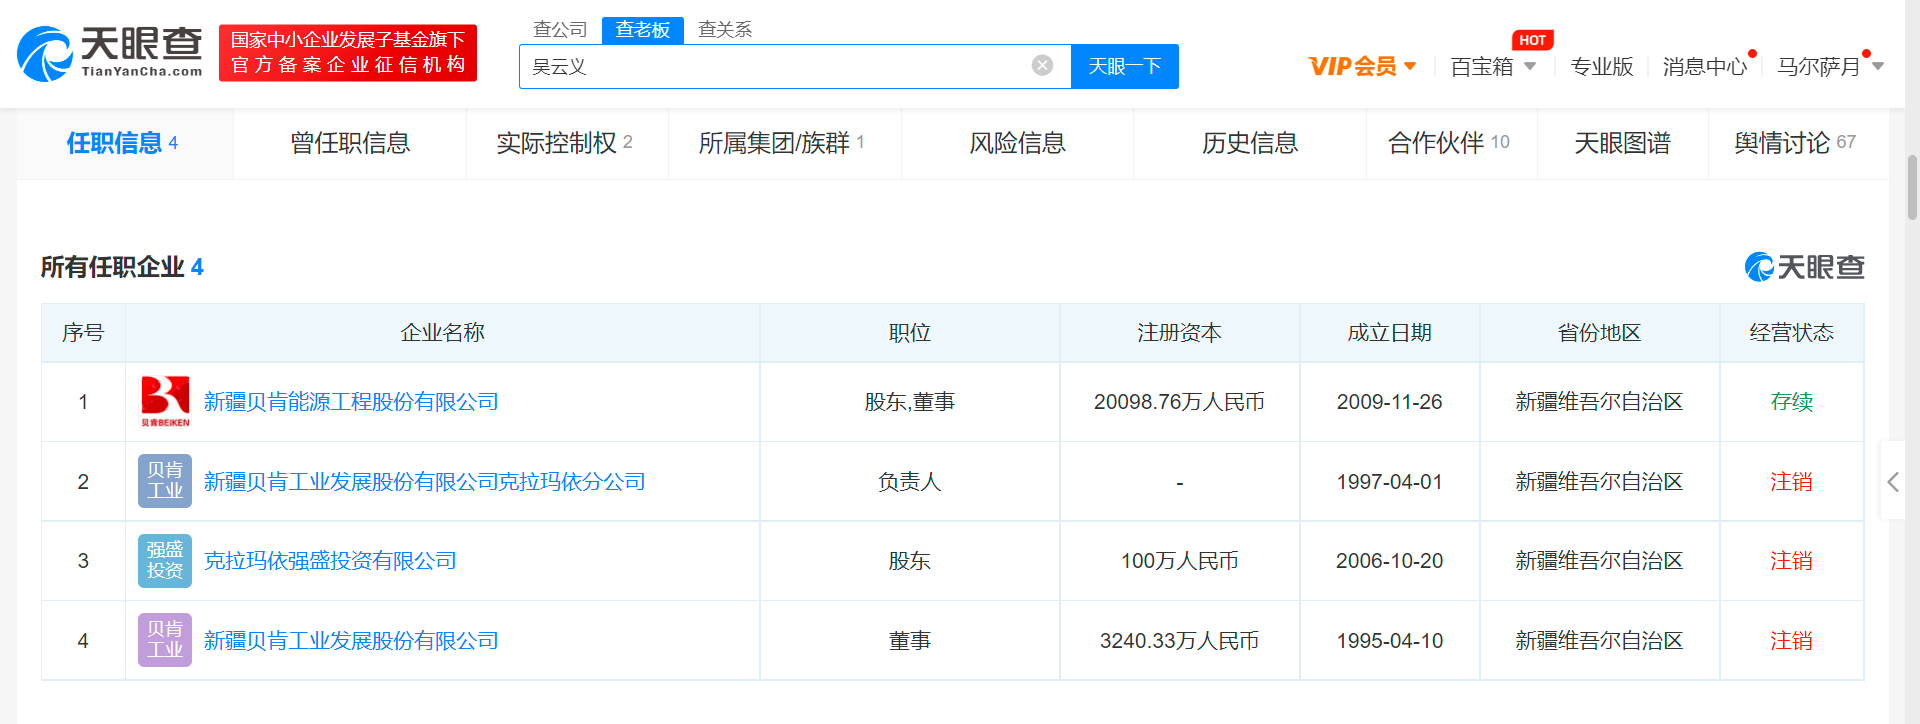Screen dimensions: 1920x724
Task: Click the 强盛投资 logo icon
Action: point(165,561)
